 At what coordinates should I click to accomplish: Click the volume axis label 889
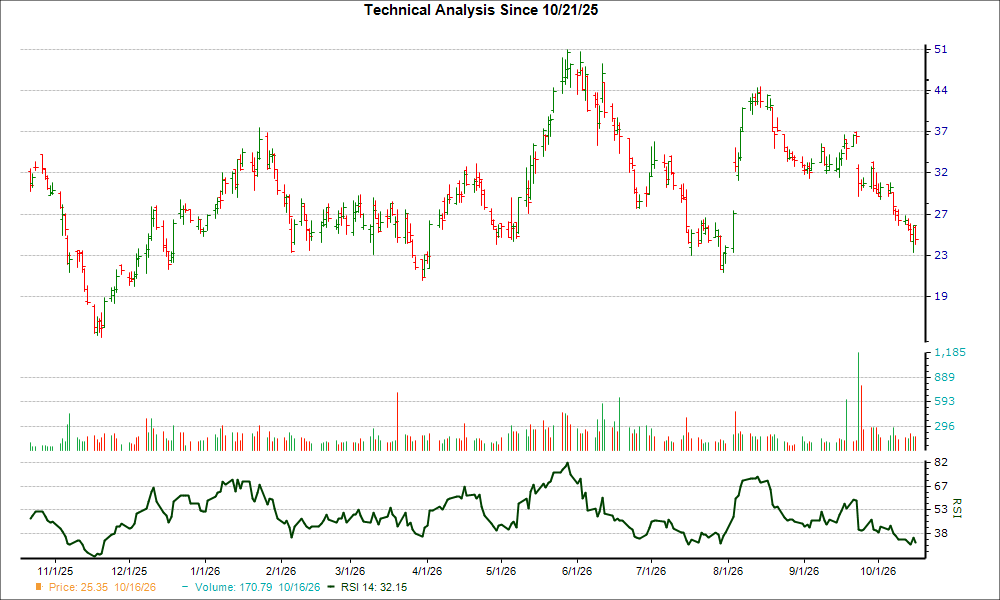(945, 377)
